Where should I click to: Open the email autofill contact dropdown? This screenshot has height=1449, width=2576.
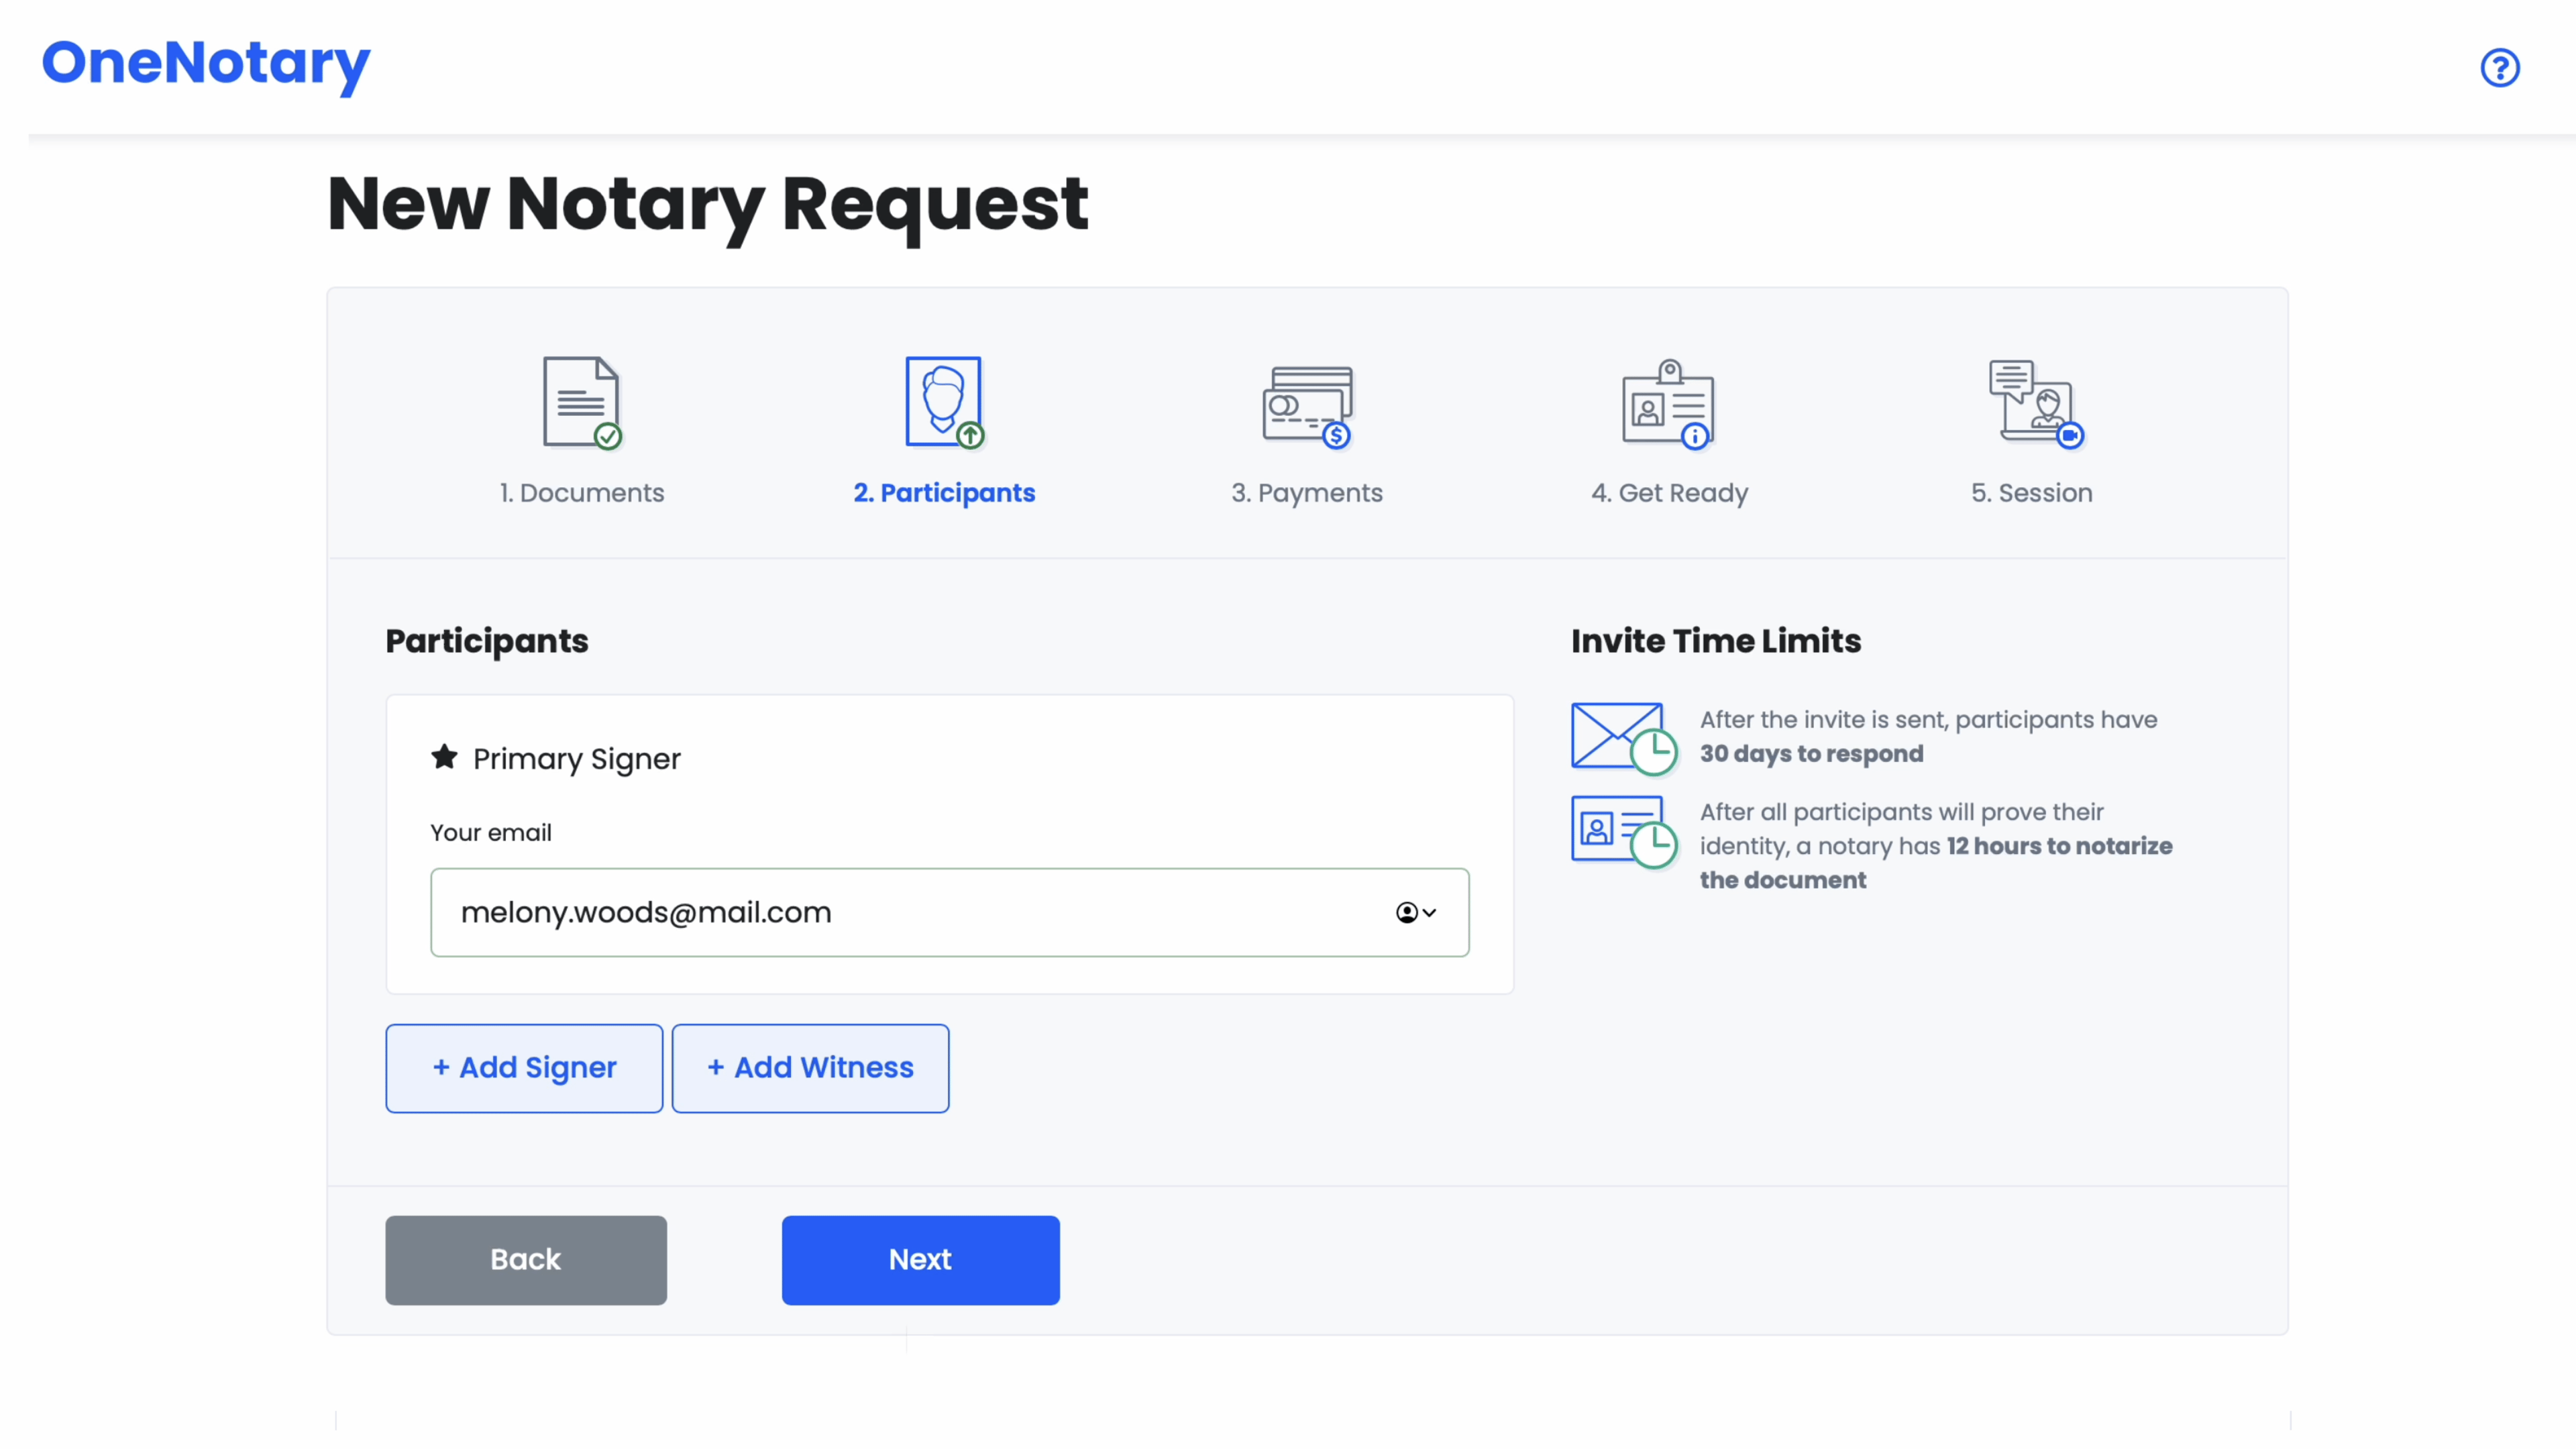click(1415, 912)
